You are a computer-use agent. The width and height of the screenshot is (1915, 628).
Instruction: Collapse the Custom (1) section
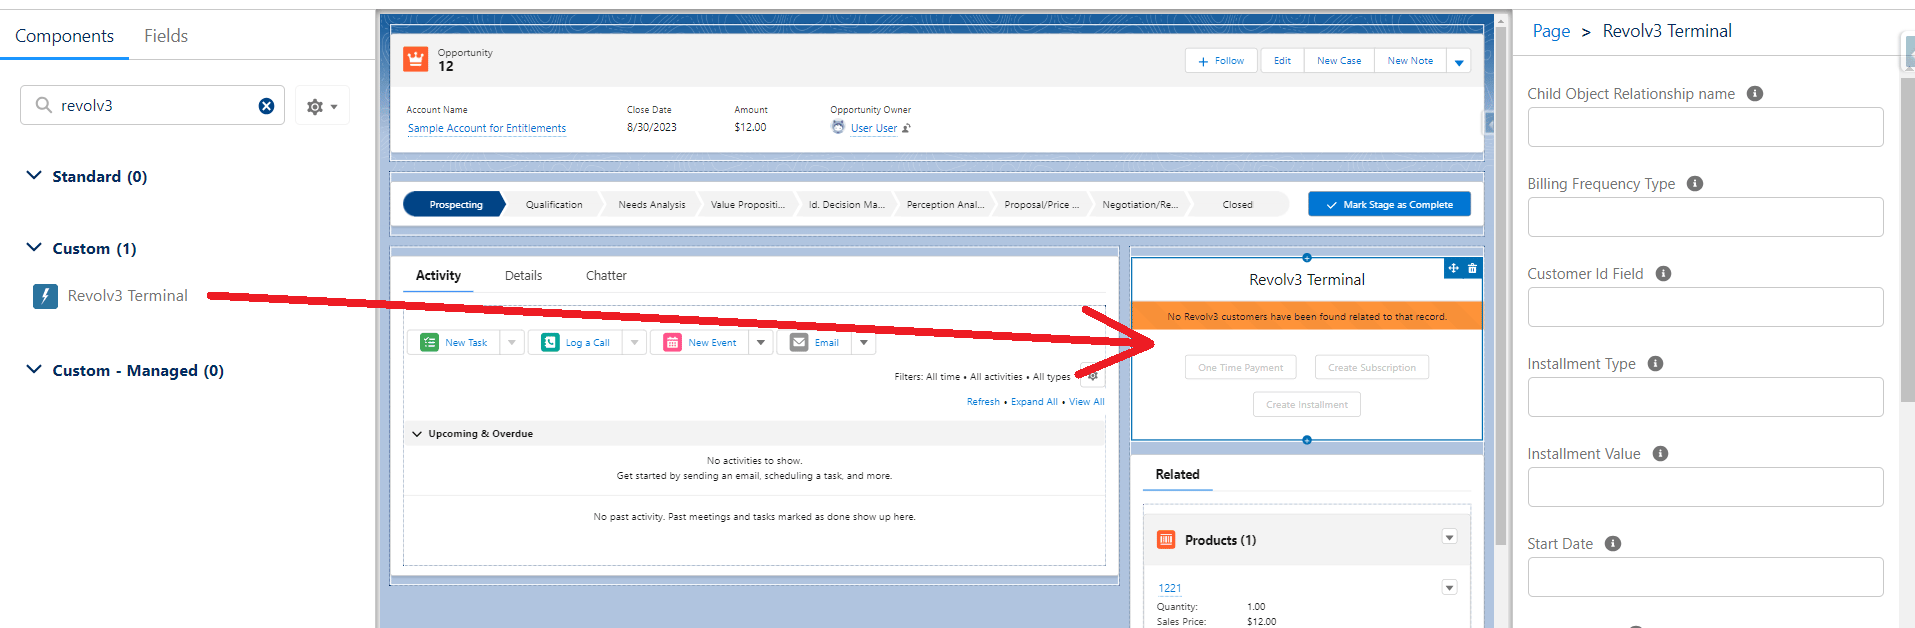click(34, 248)
